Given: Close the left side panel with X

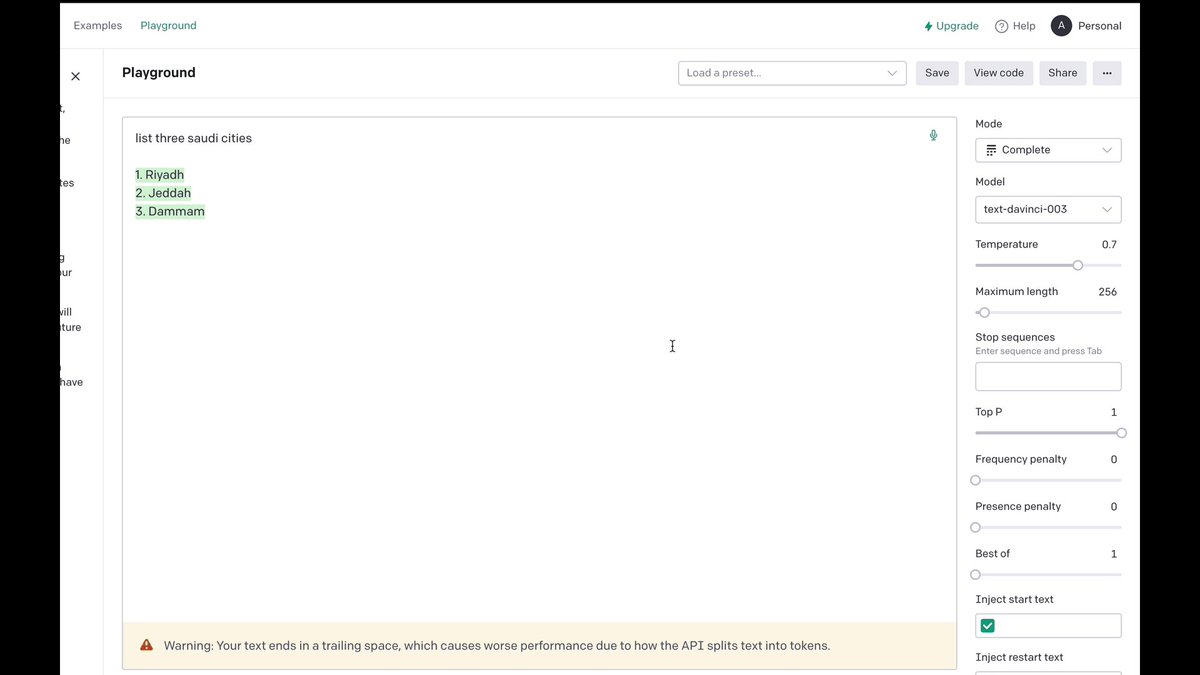Looking at the screenshot, I should coord(75,76).
